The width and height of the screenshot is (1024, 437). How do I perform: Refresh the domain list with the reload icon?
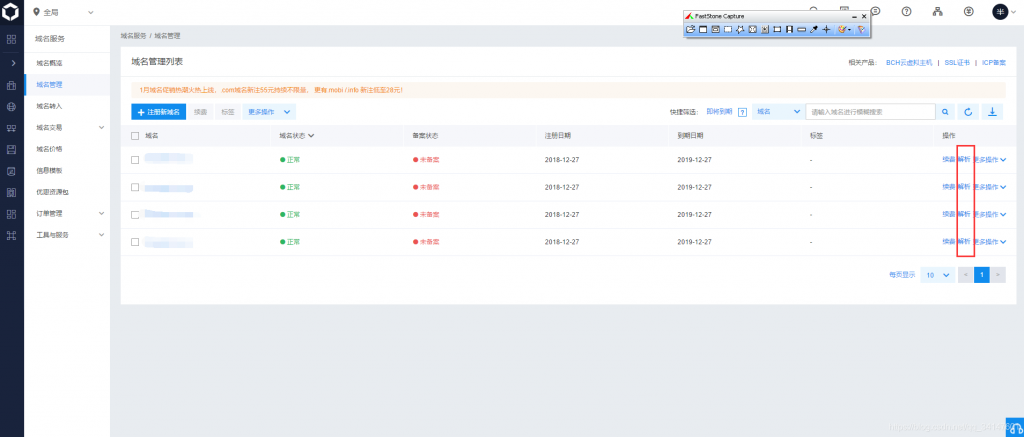pyautogui.click(x=968, y=112)
